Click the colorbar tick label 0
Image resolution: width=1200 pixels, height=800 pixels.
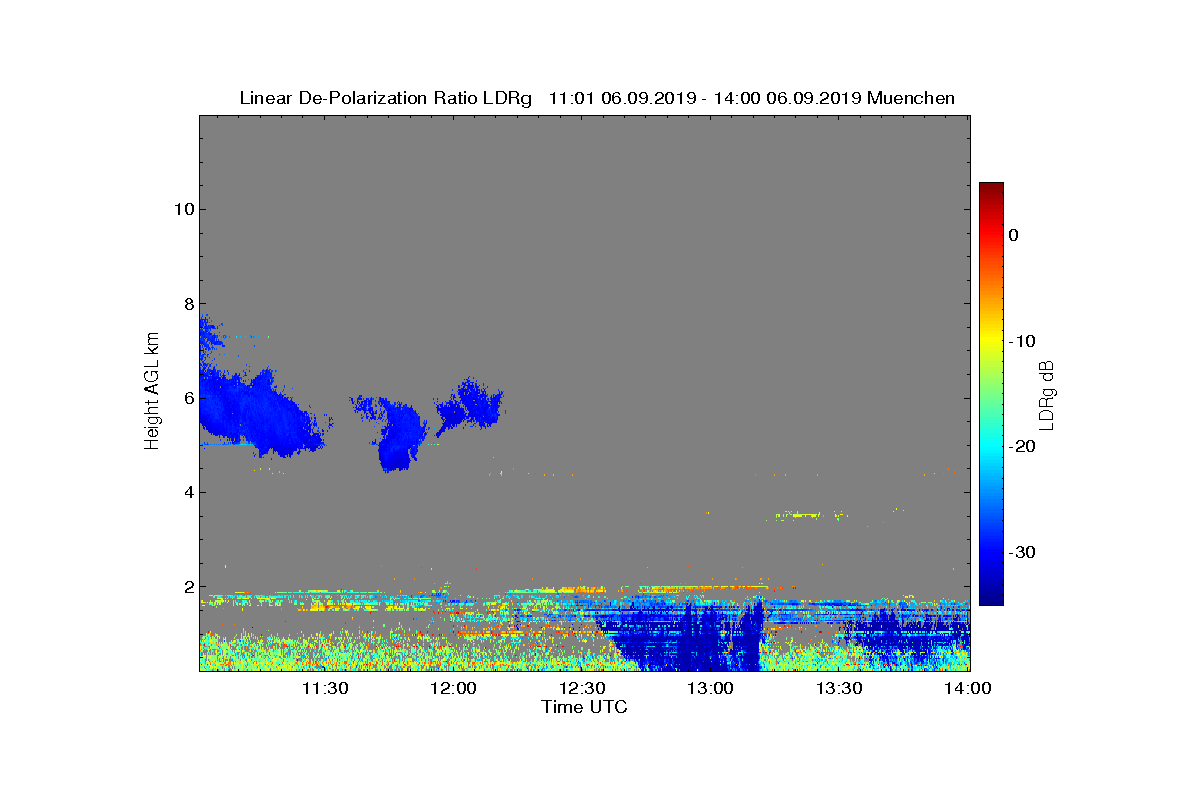(x=1013, y=235)
